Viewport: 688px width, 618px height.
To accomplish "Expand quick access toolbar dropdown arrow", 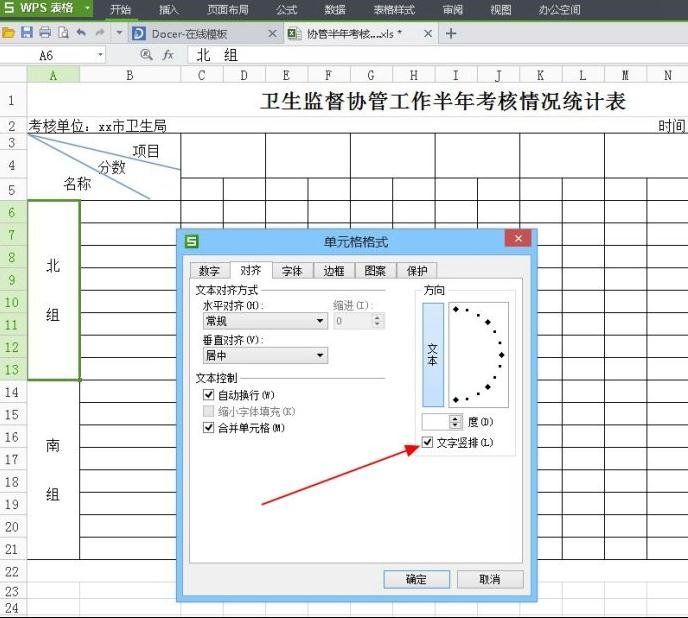I will point(119,33).
